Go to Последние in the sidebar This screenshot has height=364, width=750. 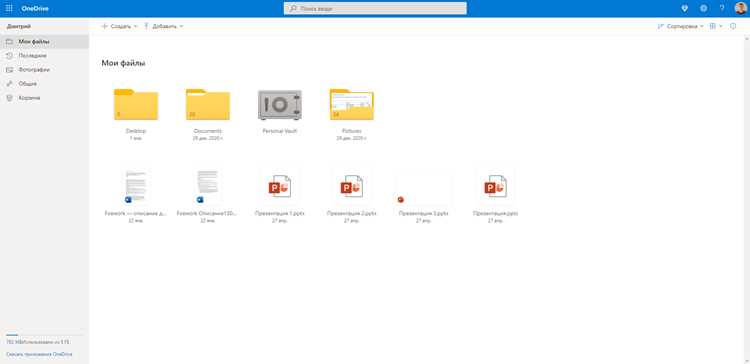(44, 56)
